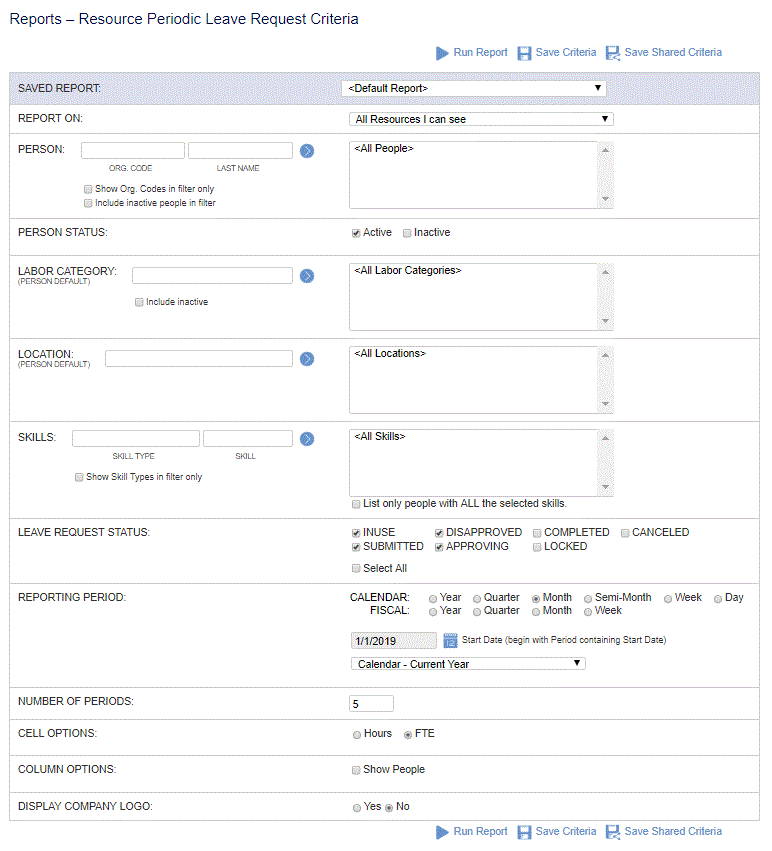Click the bottom Run Report play icon
This screenshot has width=772, height=851.
tap(442, 831)
